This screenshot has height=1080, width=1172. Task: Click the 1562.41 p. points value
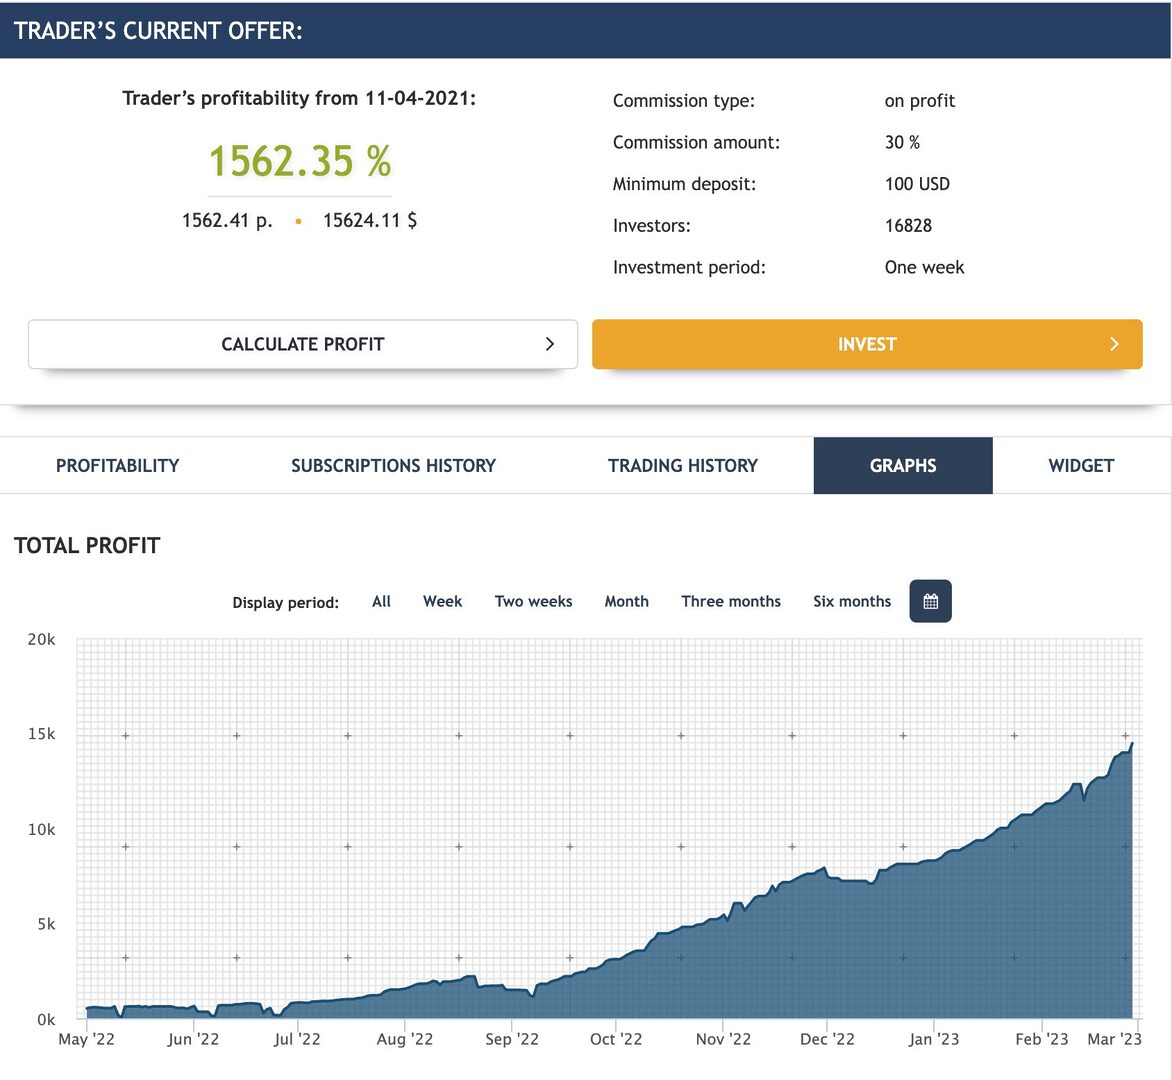click(227, 220)
